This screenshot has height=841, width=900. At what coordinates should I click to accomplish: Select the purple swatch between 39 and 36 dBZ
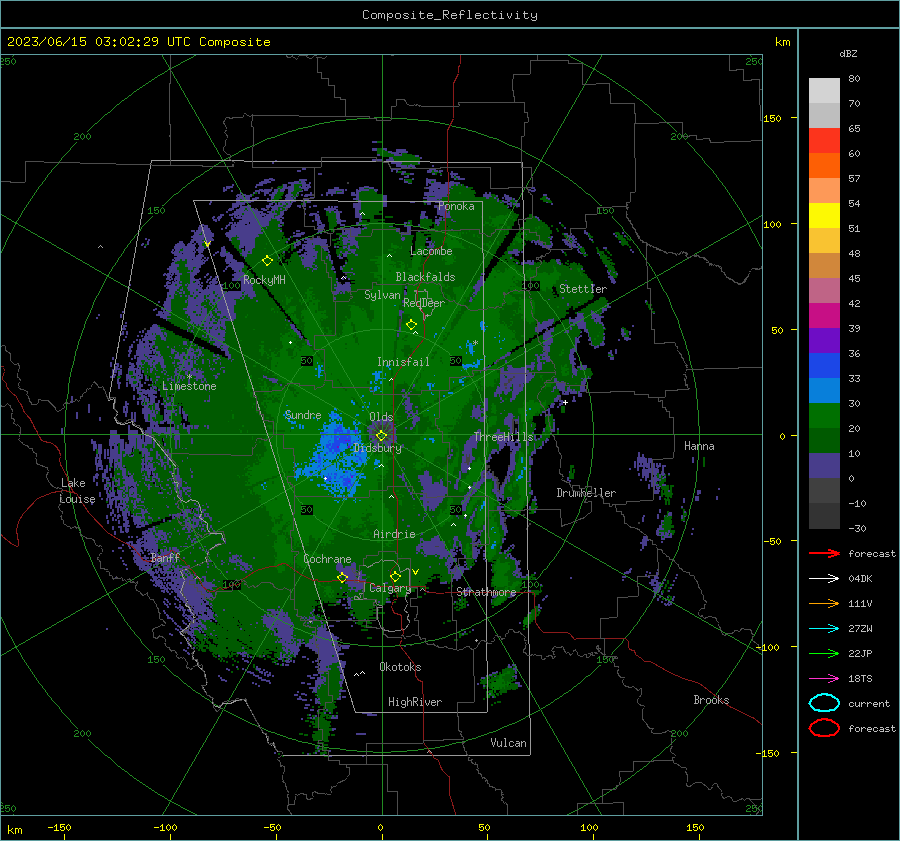pyautogui.click(x=824, y=340)
